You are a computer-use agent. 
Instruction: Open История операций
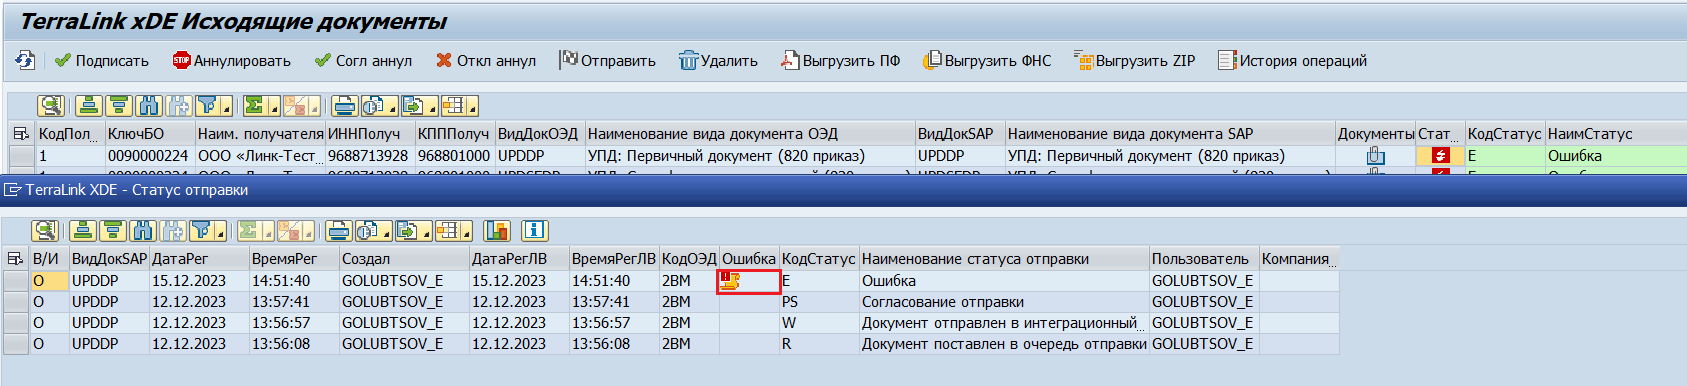(x=1292, y=61)
